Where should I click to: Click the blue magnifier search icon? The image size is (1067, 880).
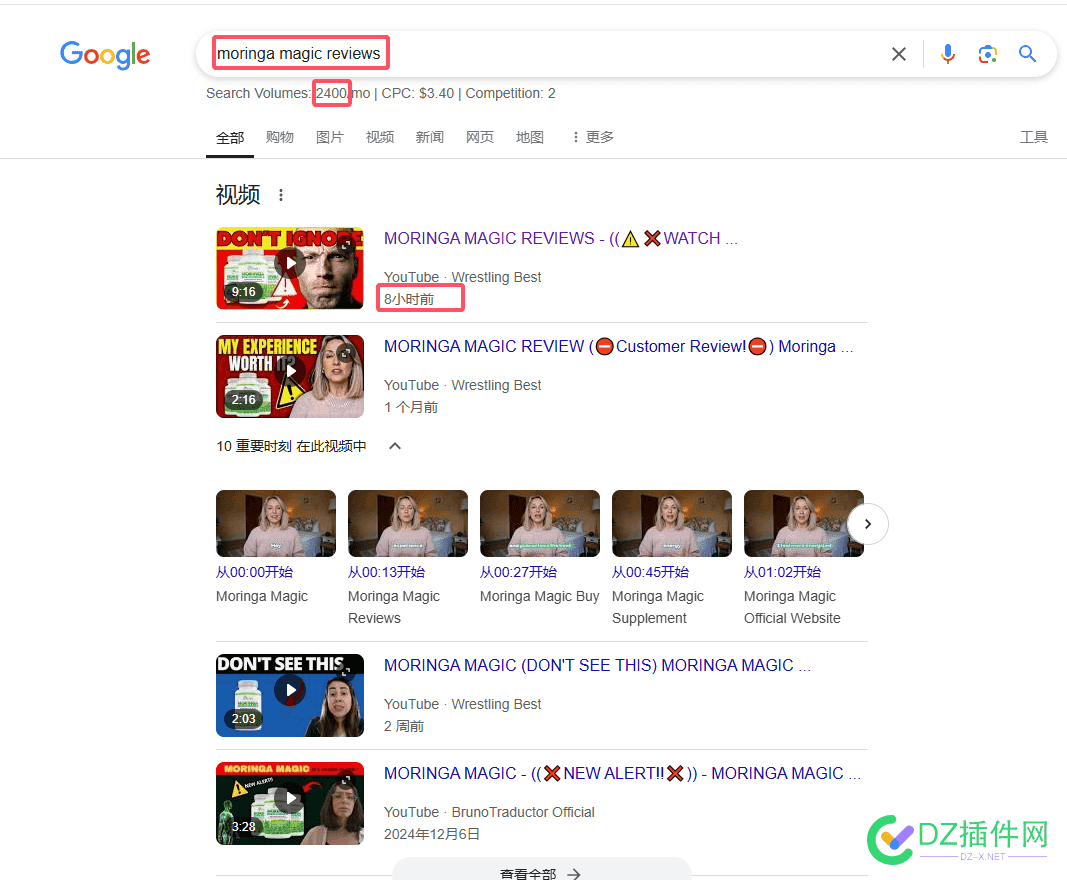[x=1027, y=54]
